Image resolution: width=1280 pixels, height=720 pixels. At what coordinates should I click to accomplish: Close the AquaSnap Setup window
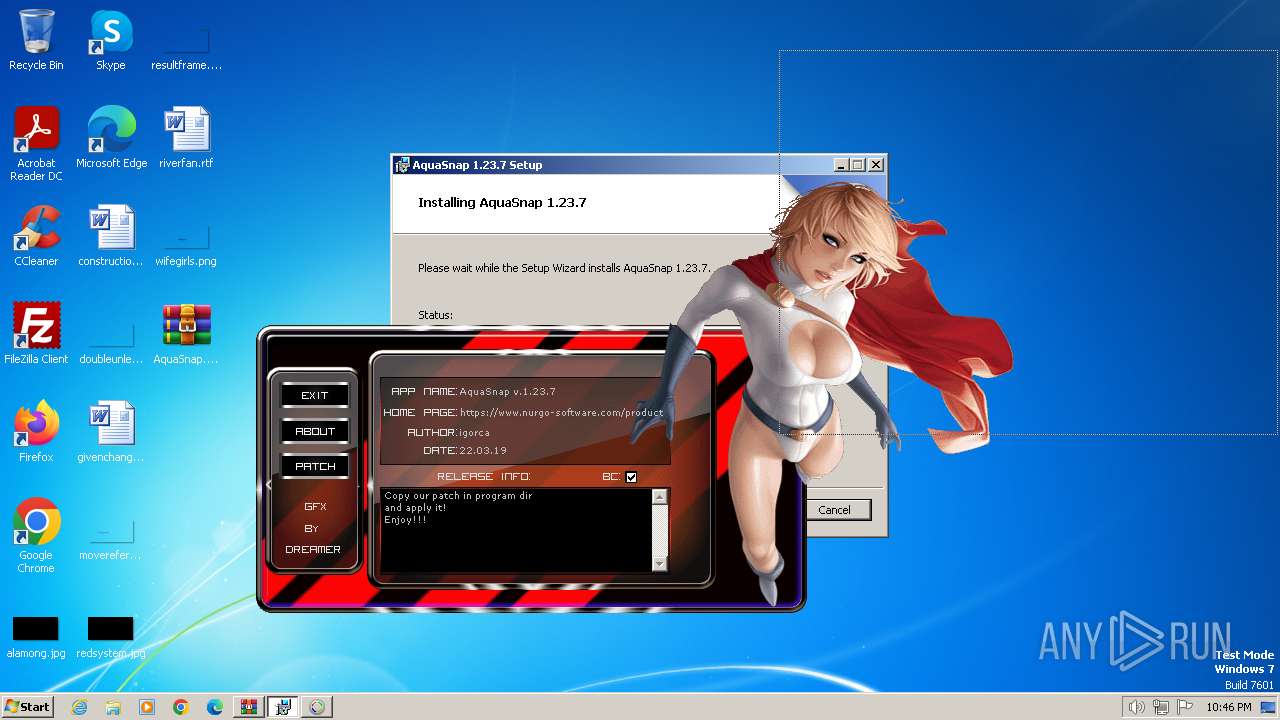876,165
